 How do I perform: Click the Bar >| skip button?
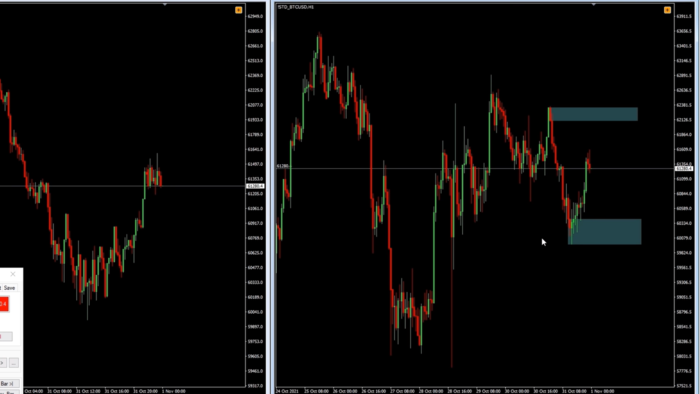[x=8, y=384]
